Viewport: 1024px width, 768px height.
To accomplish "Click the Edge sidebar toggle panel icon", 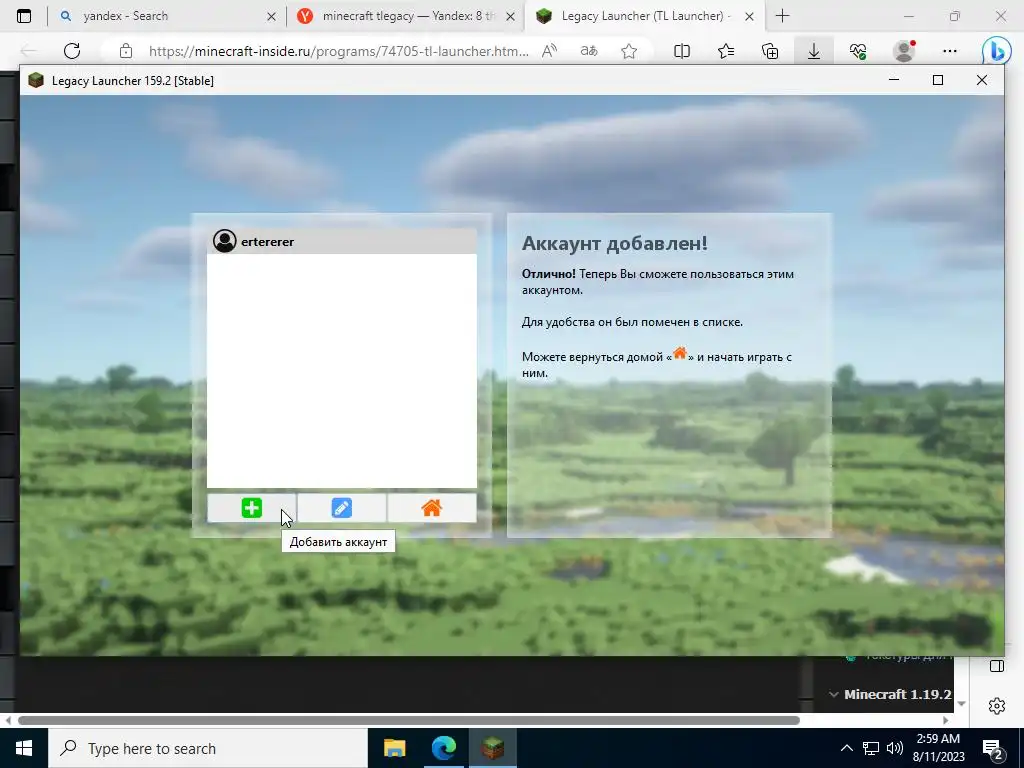I will point(997,665).
